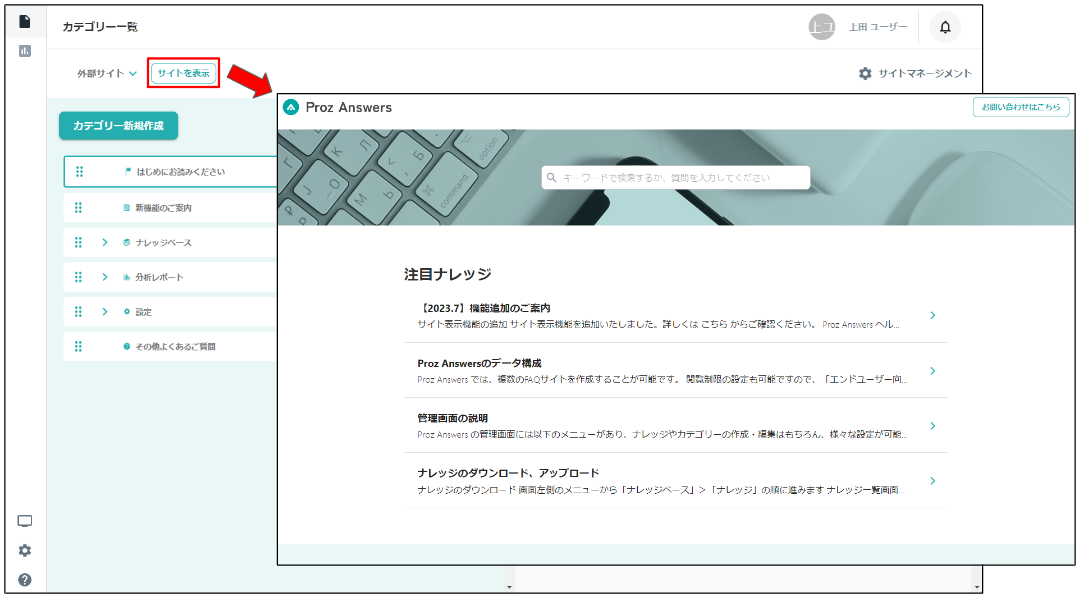Click the flag icon beside はじめにお読みください

(x=128, y=171)
